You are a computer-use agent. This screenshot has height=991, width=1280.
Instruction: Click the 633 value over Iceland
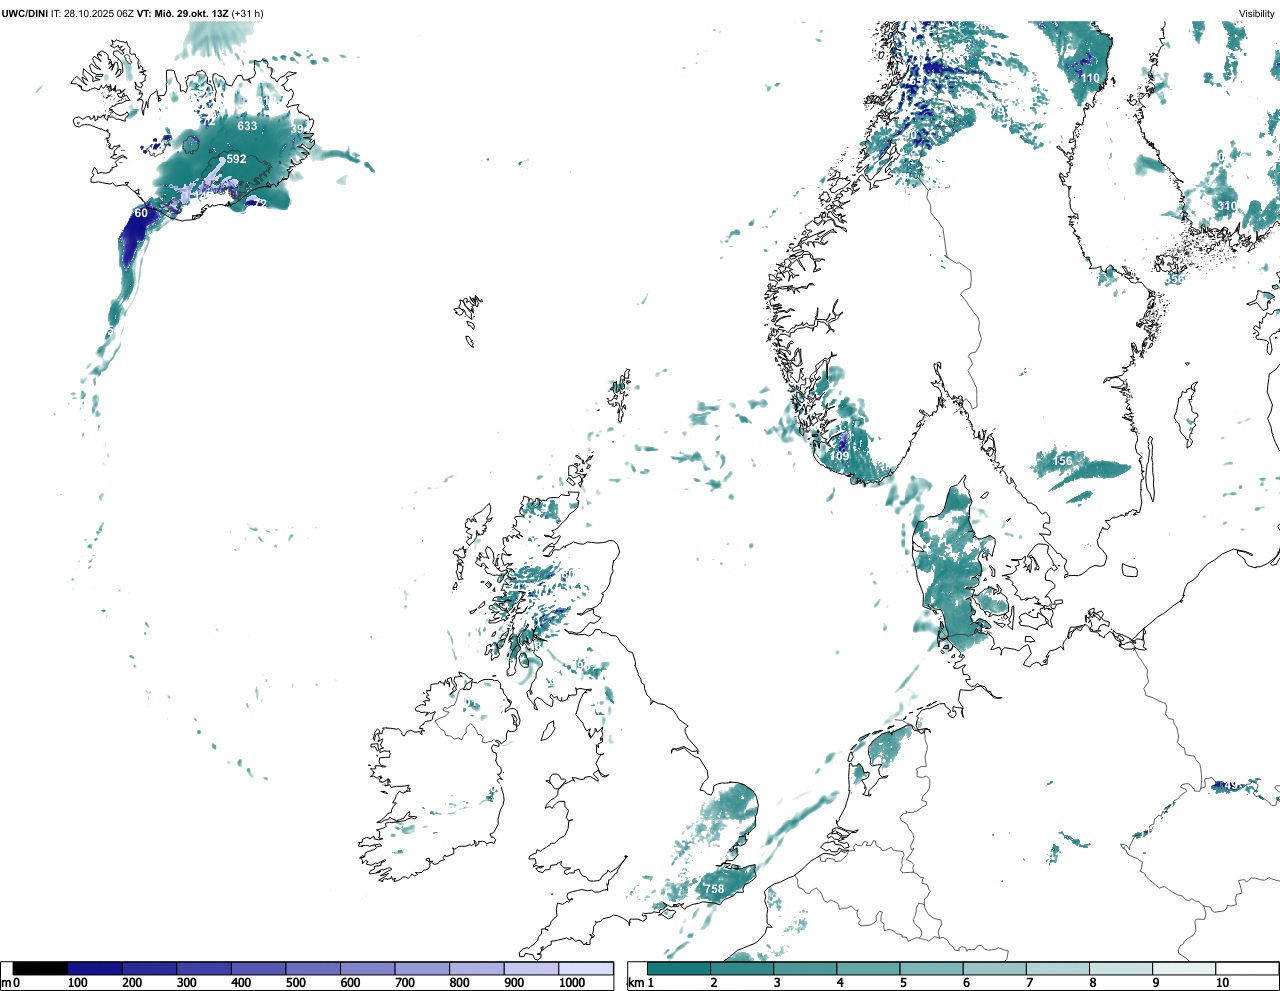247,127
